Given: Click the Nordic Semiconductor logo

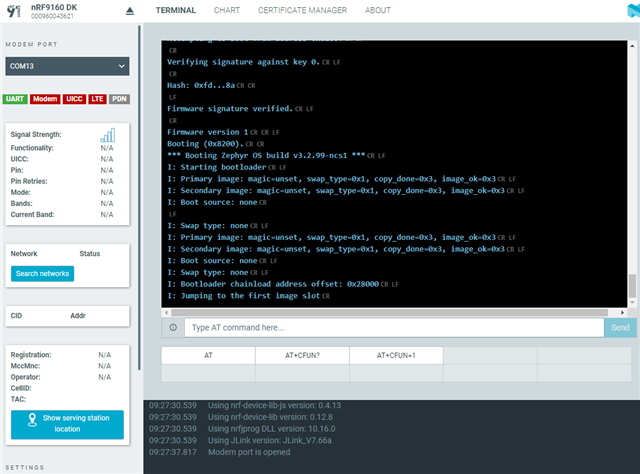Looking at the screenshot, I should pos(633,11).
